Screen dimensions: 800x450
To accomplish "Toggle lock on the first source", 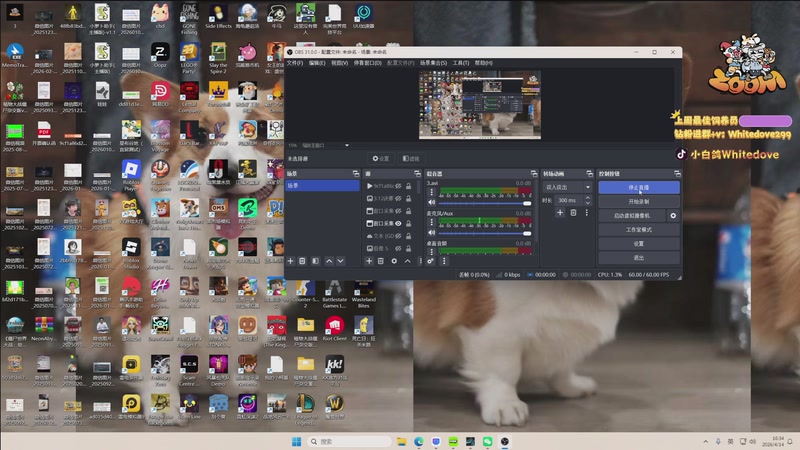I will pos(408,186).
